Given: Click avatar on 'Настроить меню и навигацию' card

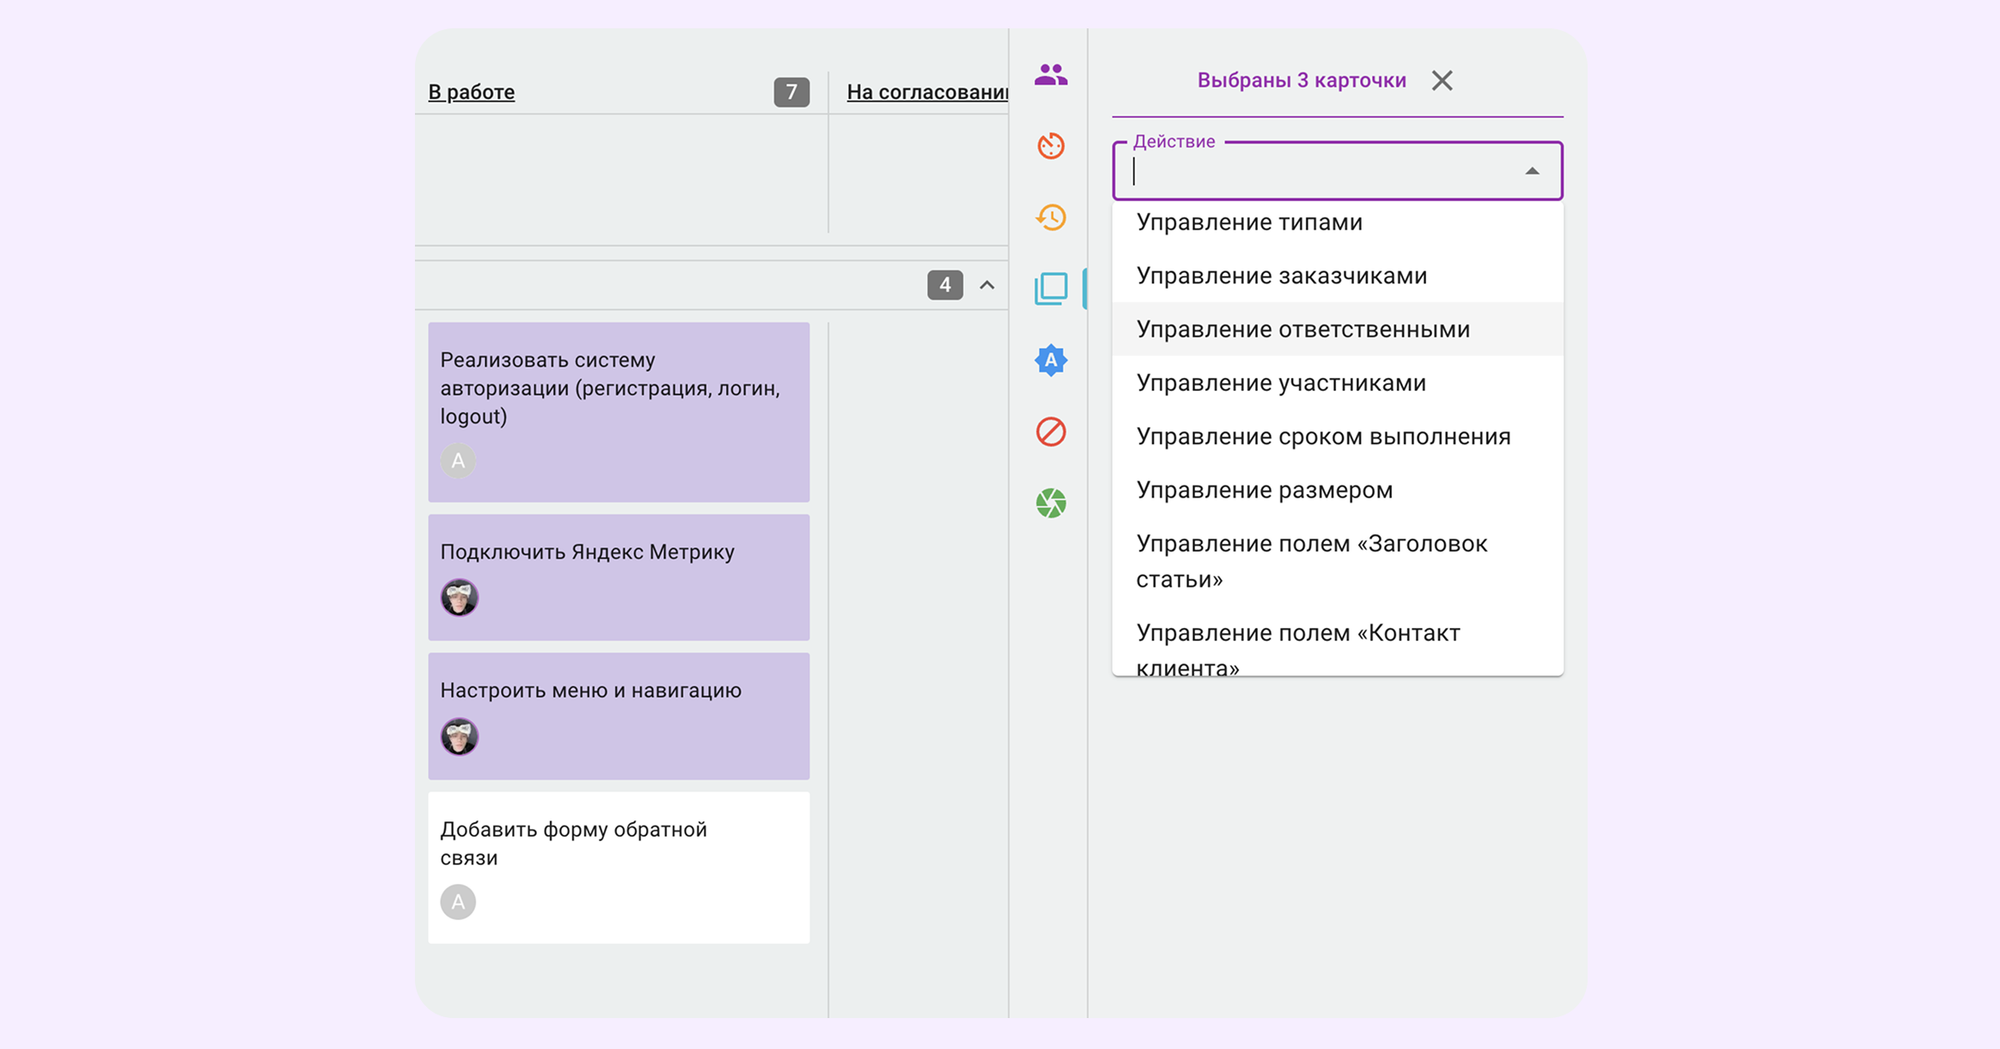Looking at the screenshot, I should pyautogui.click(x=459, y=737).
